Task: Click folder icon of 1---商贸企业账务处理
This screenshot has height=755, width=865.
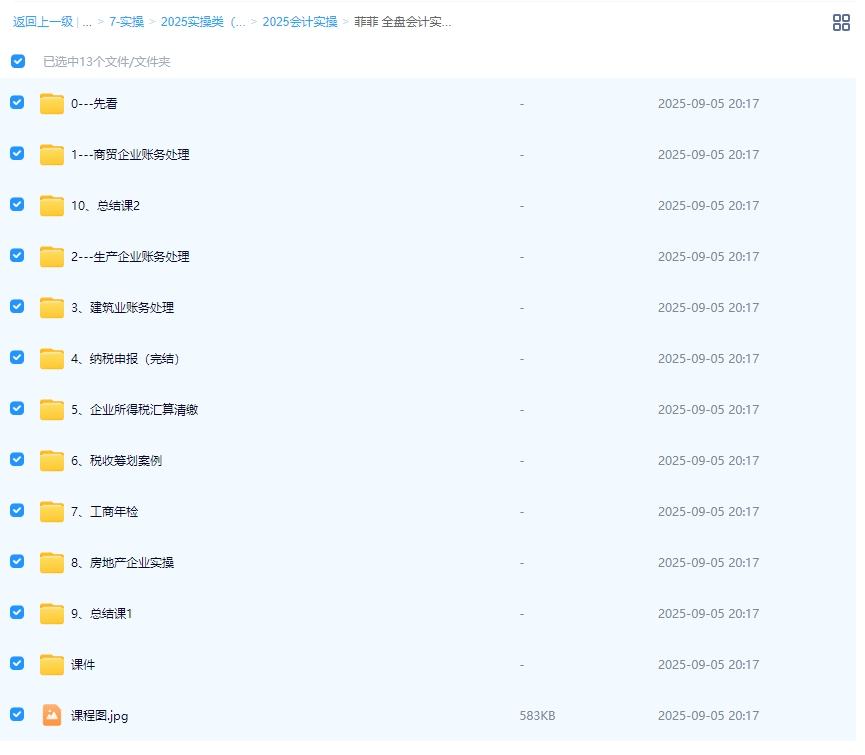Action: click(52, 154)
